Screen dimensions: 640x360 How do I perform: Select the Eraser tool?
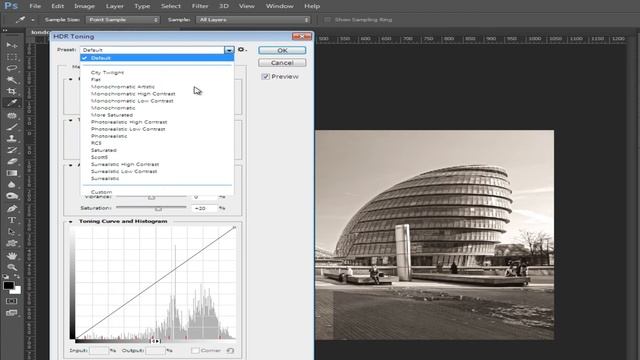coord(12,161)
